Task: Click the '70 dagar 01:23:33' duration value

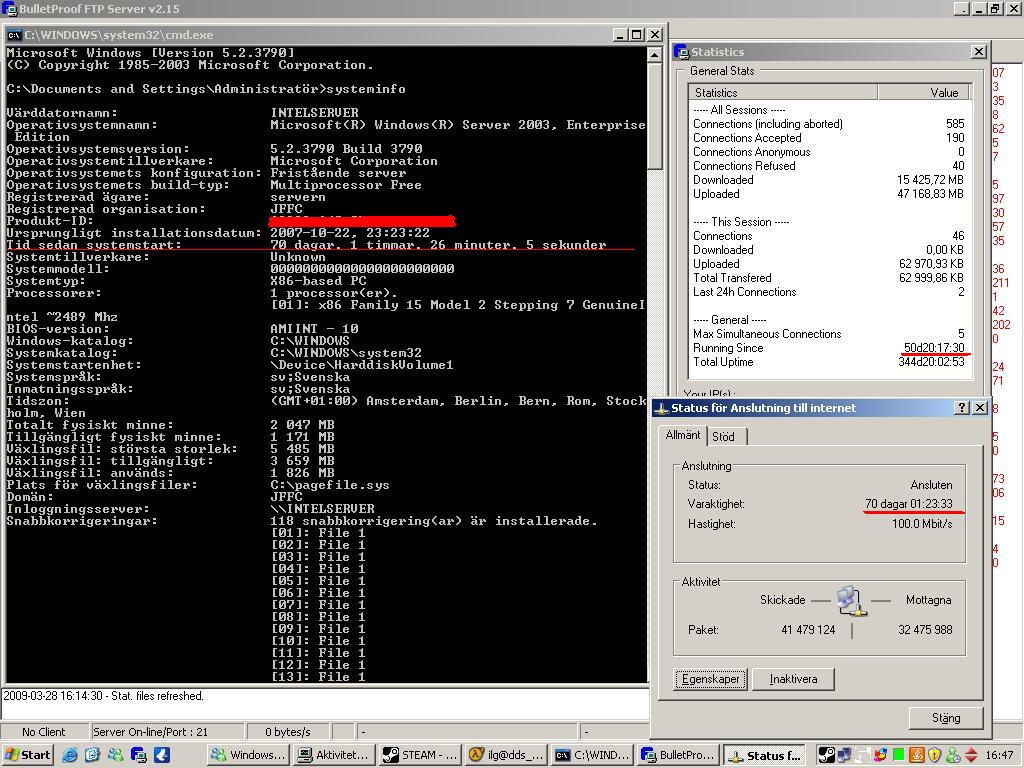Action: pos(908,504)
